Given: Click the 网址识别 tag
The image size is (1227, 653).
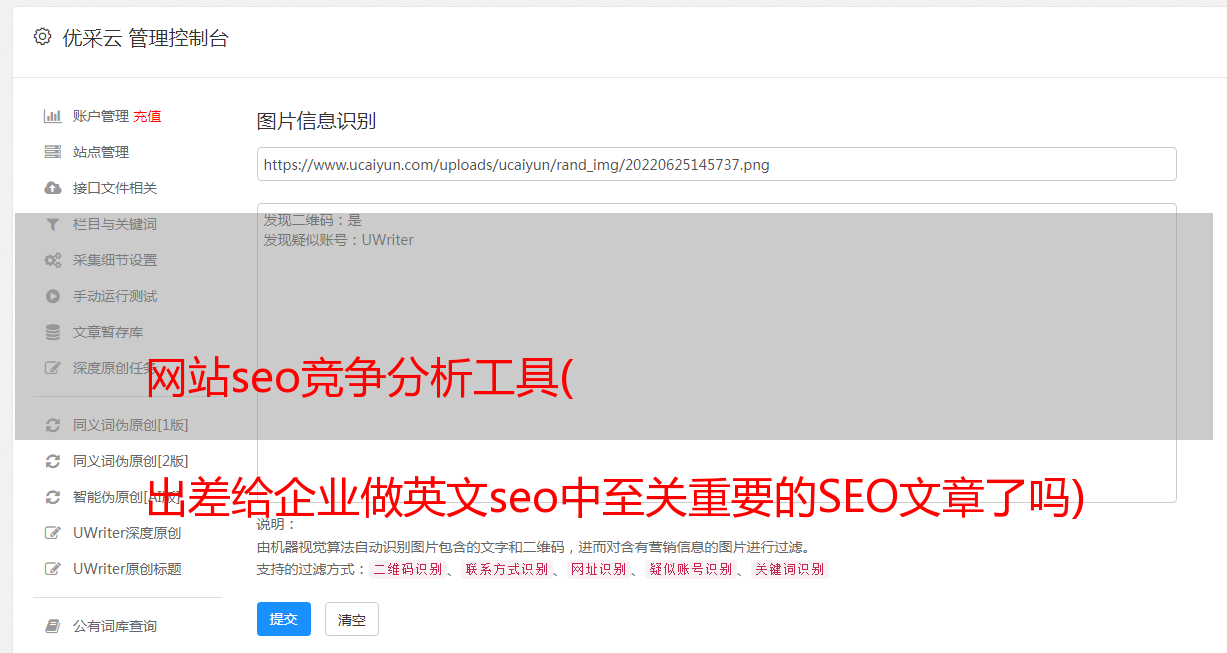Looking at the screenshot, I should point(598,569).
